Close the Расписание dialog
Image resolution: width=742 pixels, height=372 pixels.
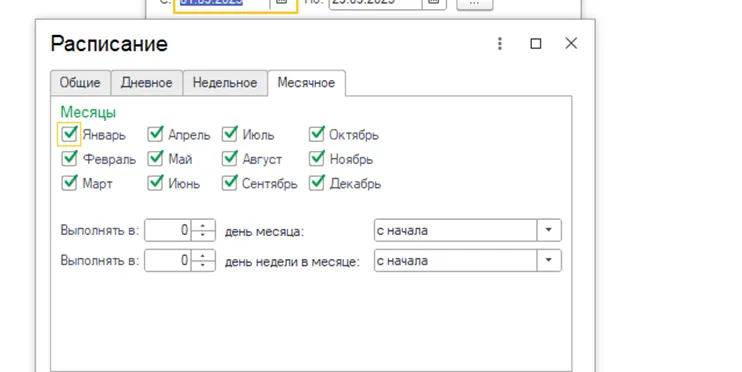point(571,43)
